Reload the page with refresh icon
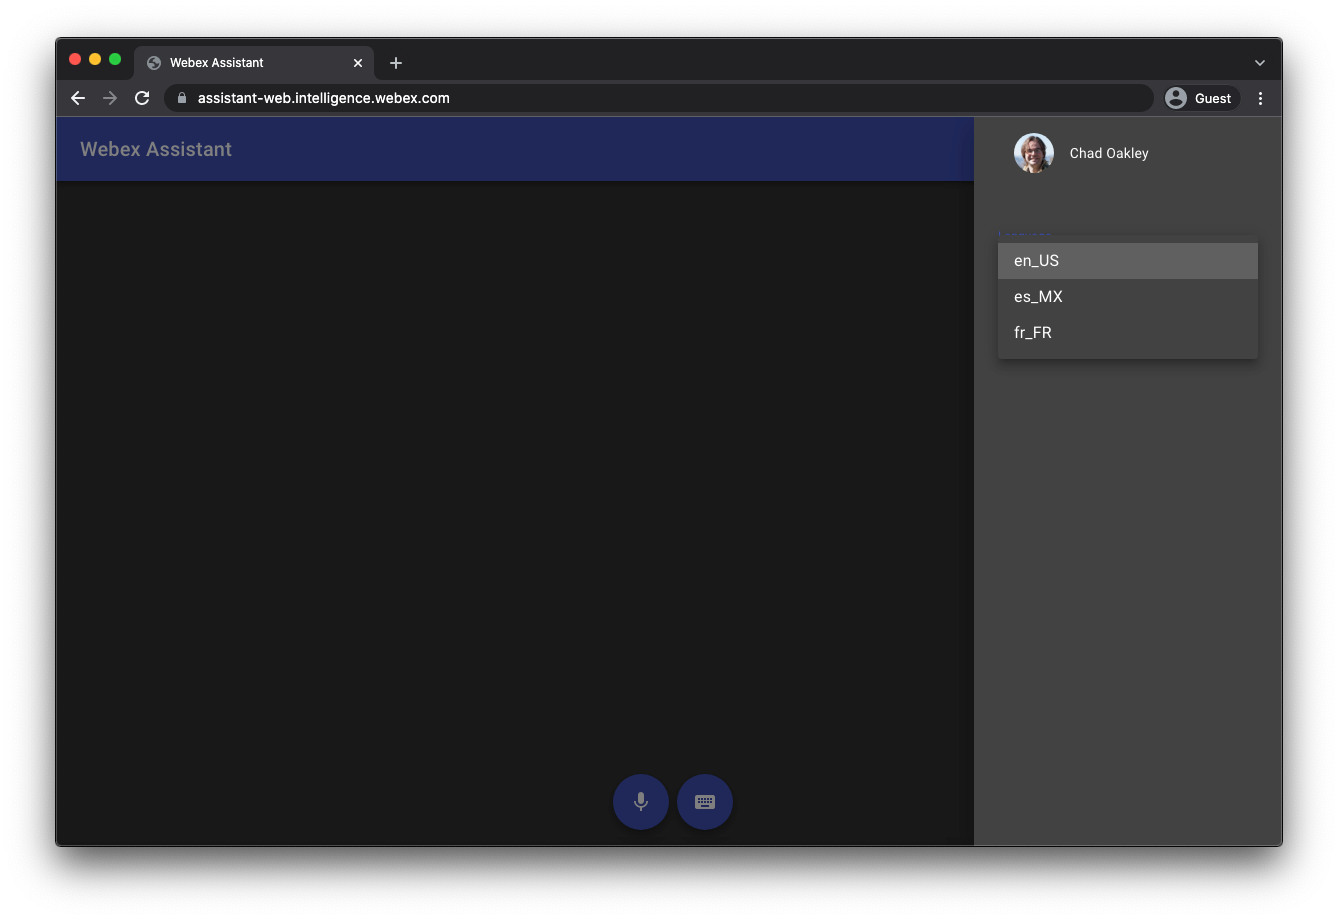The height and width of the screenshot is (920, 1338). pyautogui.click(x=142, y=98)
